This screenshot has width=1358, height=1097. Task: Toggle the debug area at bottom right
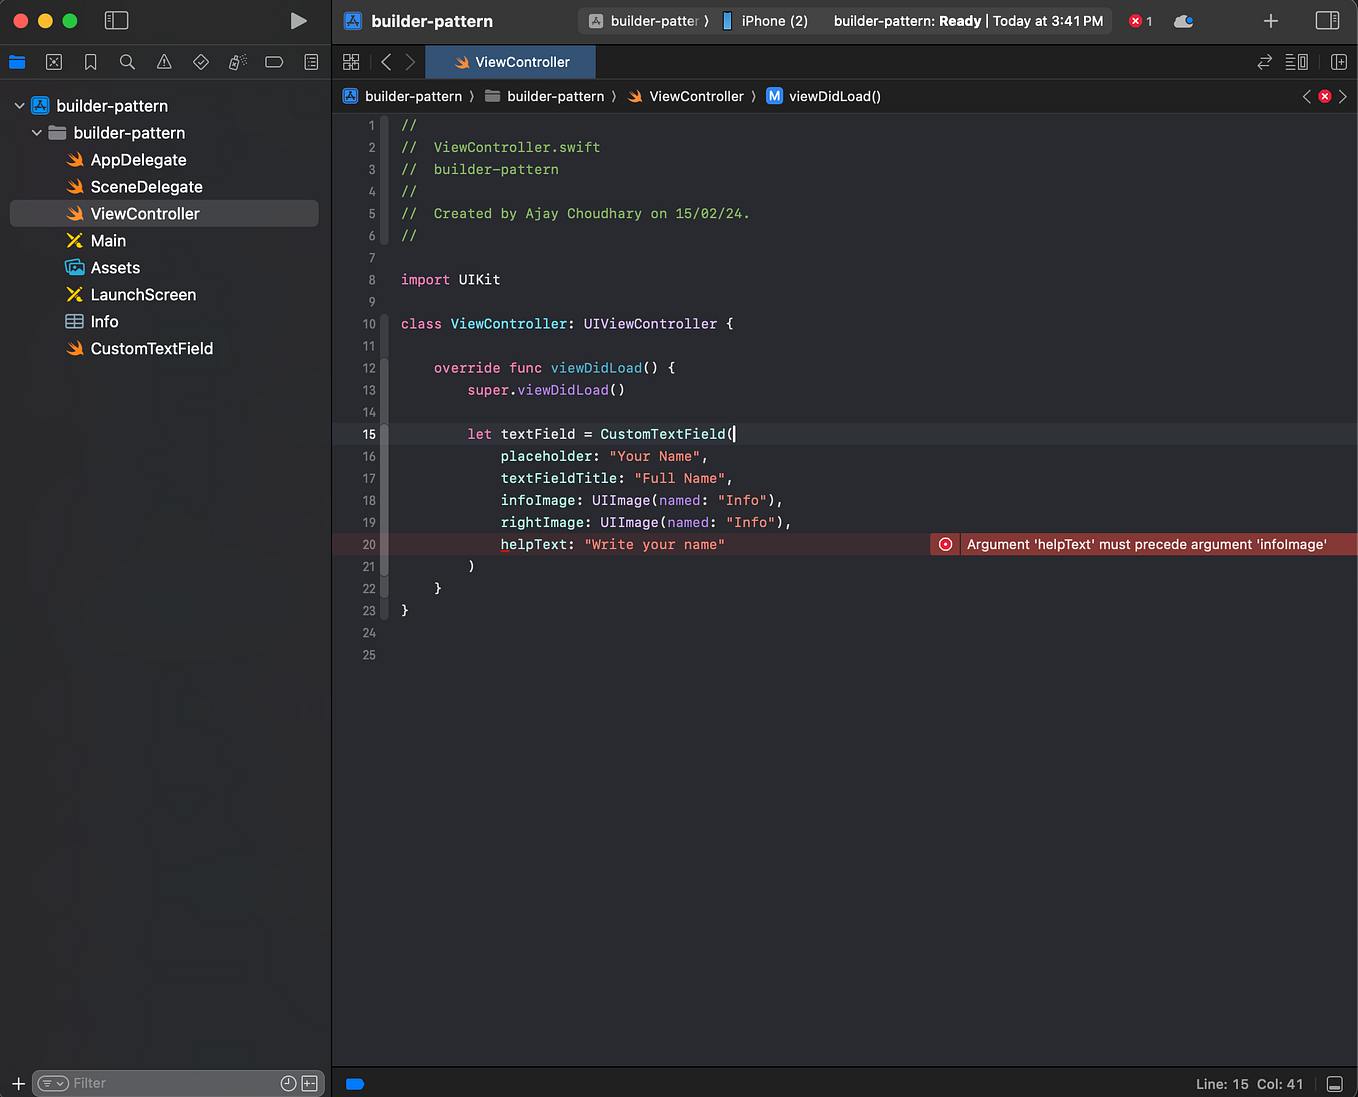point(1334,1084)
